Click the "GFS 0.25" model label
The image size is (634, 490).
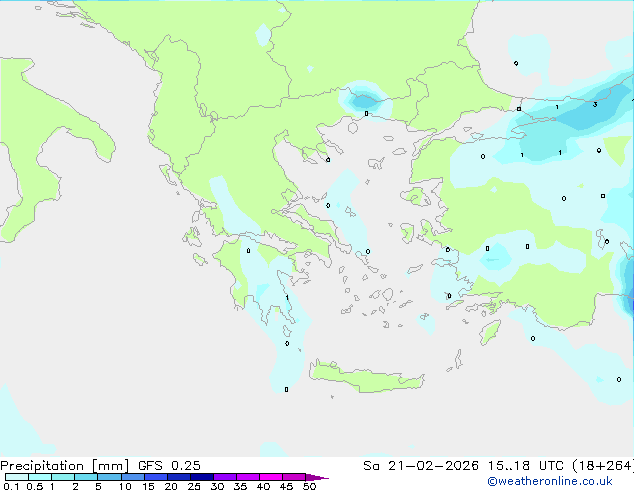pyautogui.click(x=169, y=466)
